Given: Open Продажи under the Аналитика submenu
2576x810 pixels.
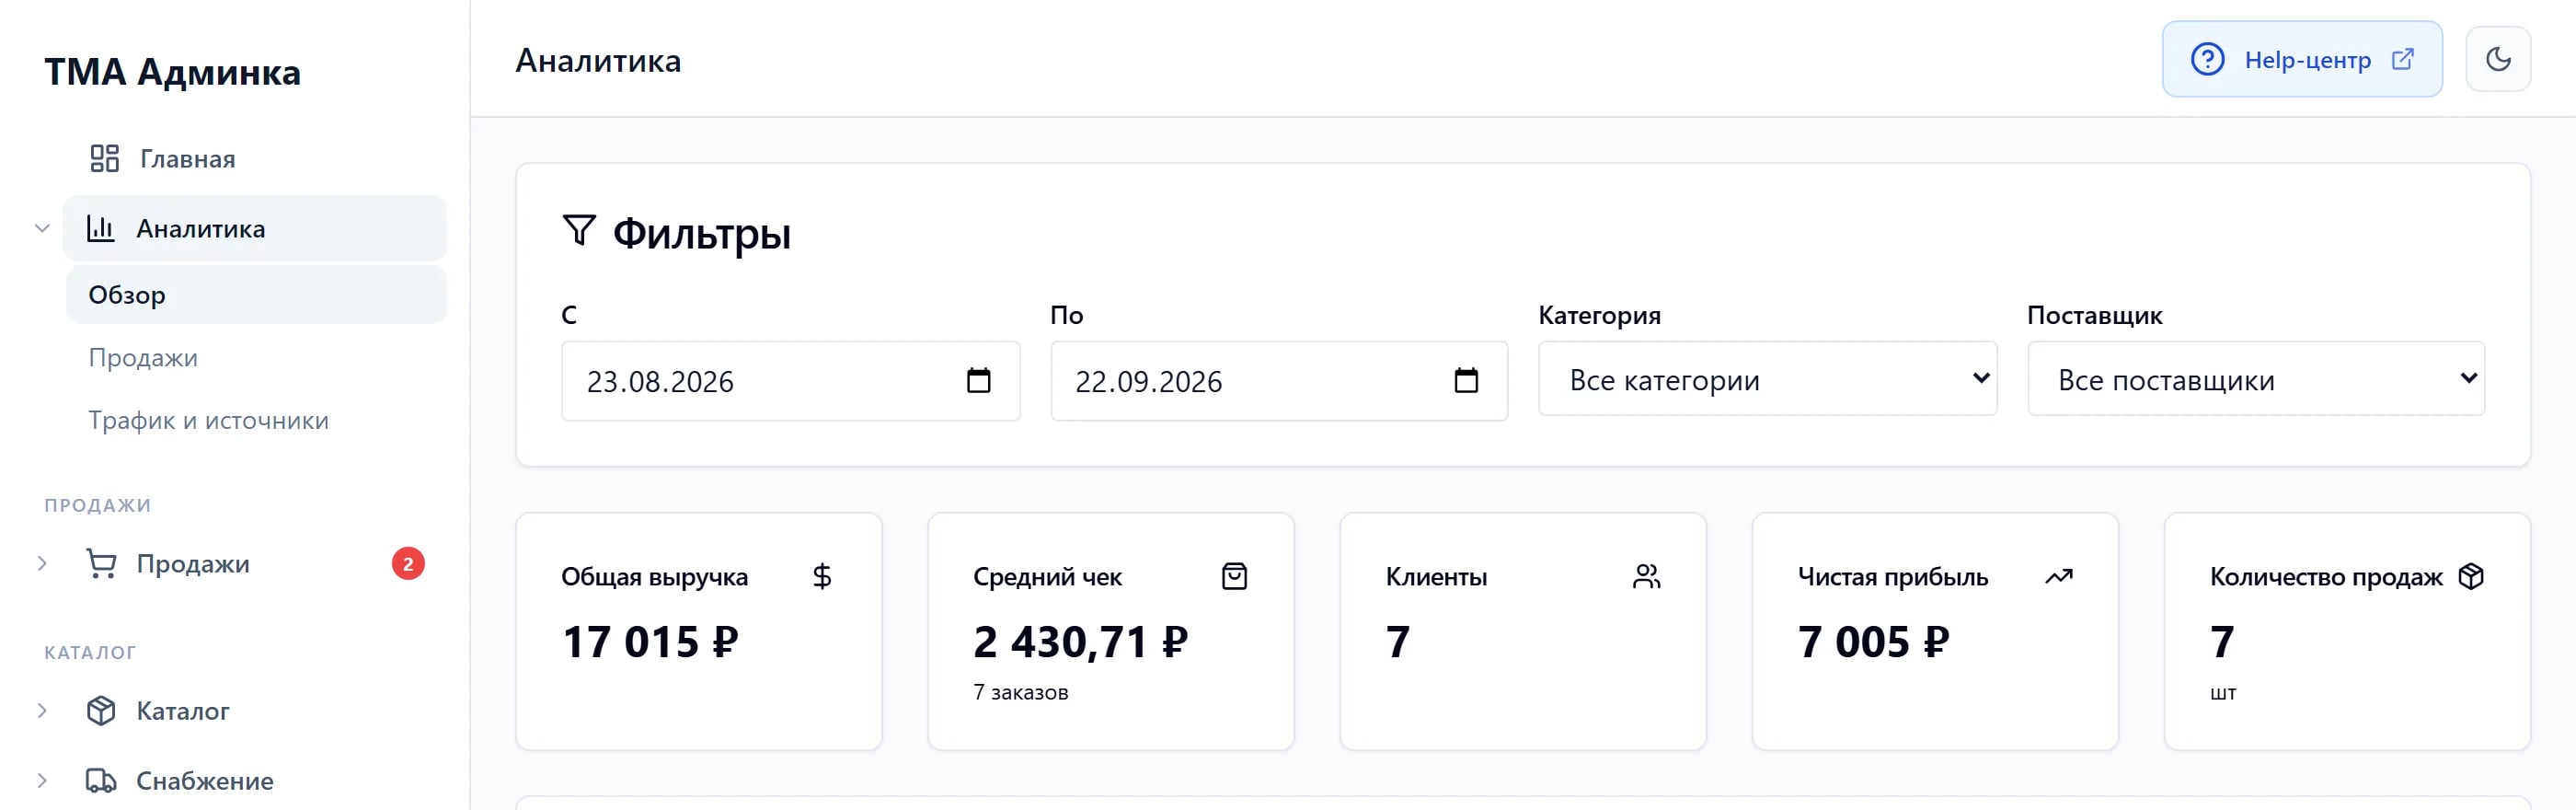Looking at the screenshot, I should 143,358.
